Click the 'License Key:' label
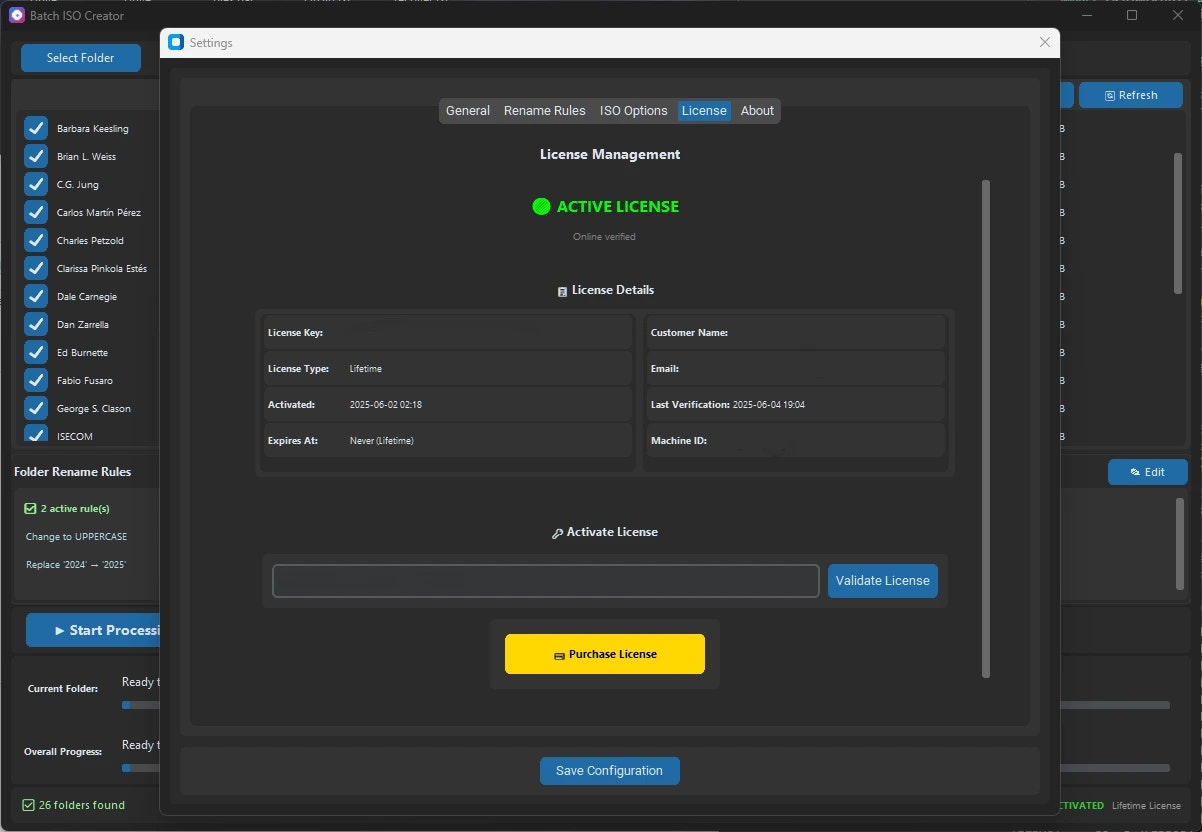The width and height of the screenshot is (1202, 832). (295, 333)
